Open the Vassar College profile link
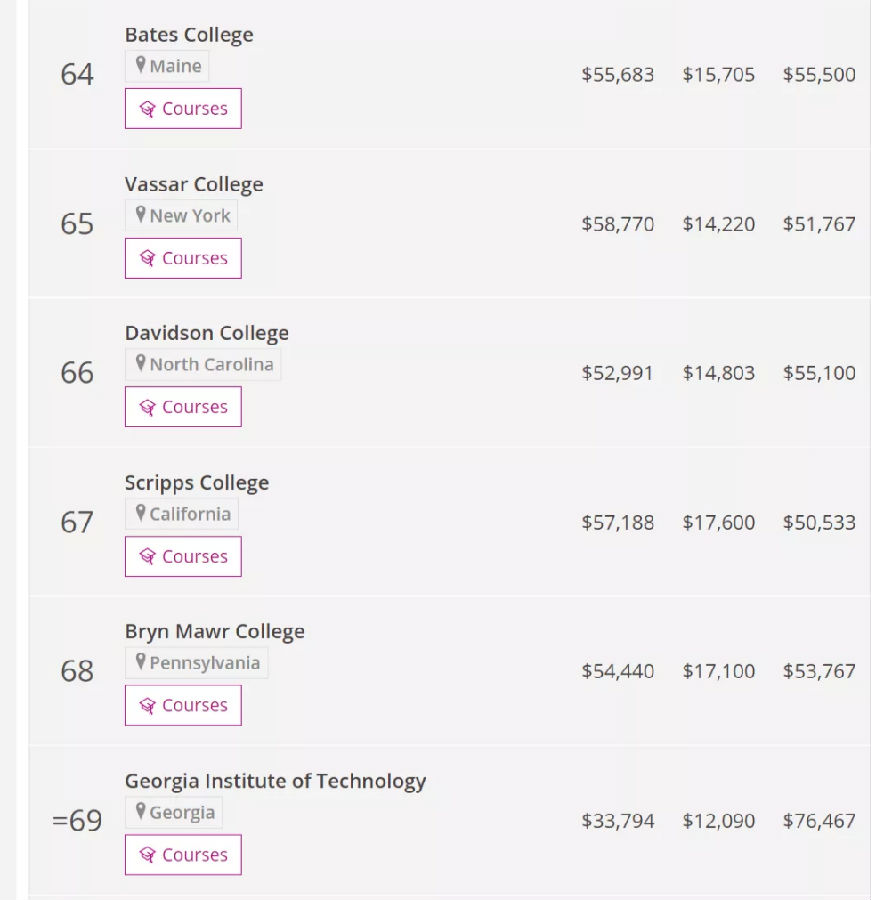 click(194, 184)
